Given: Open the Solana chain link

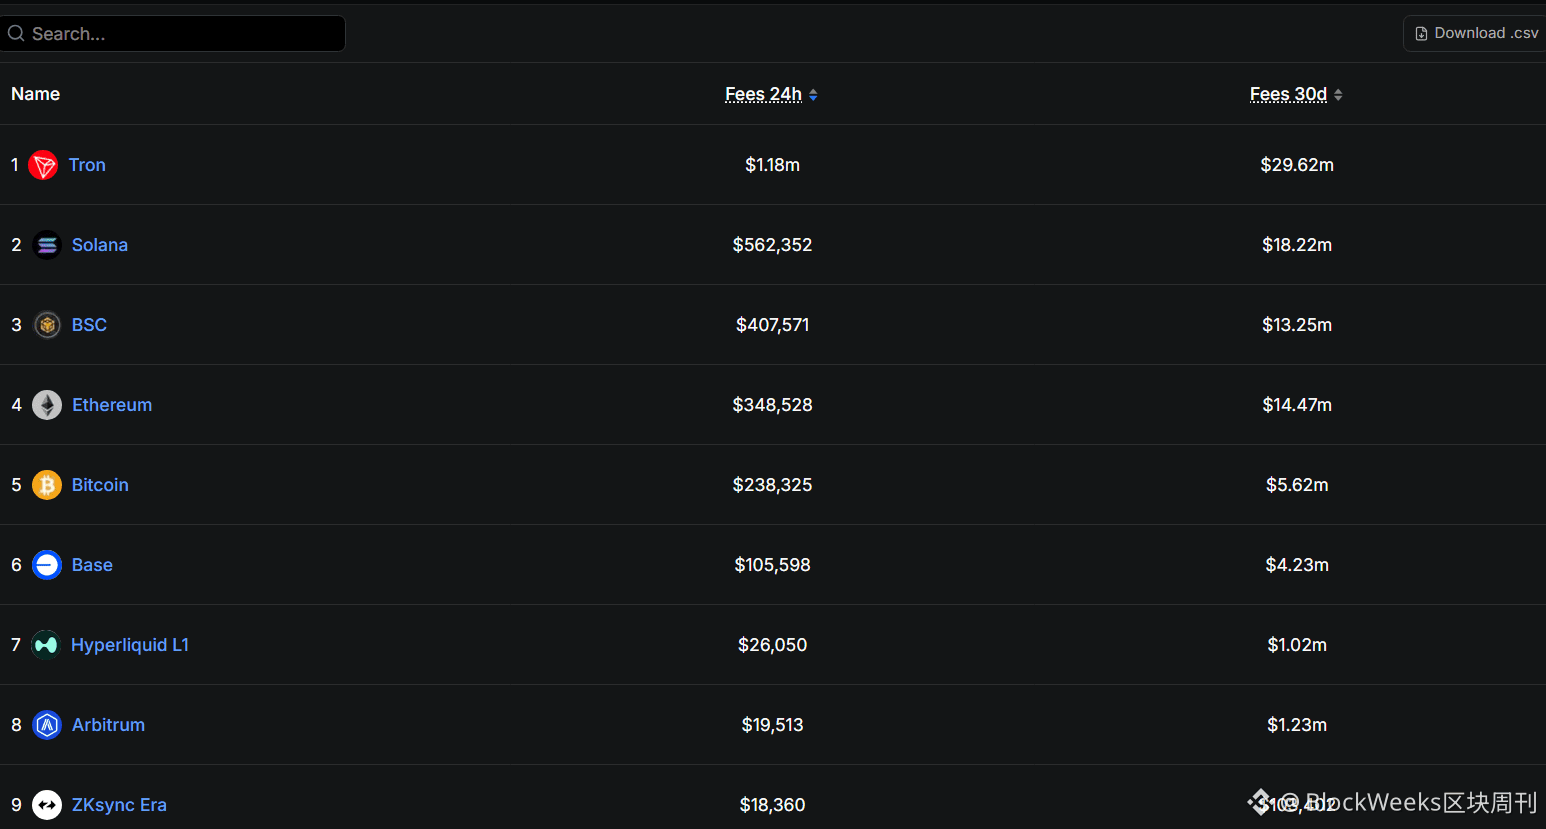Looking at the screenshot, I should [100, 245].
